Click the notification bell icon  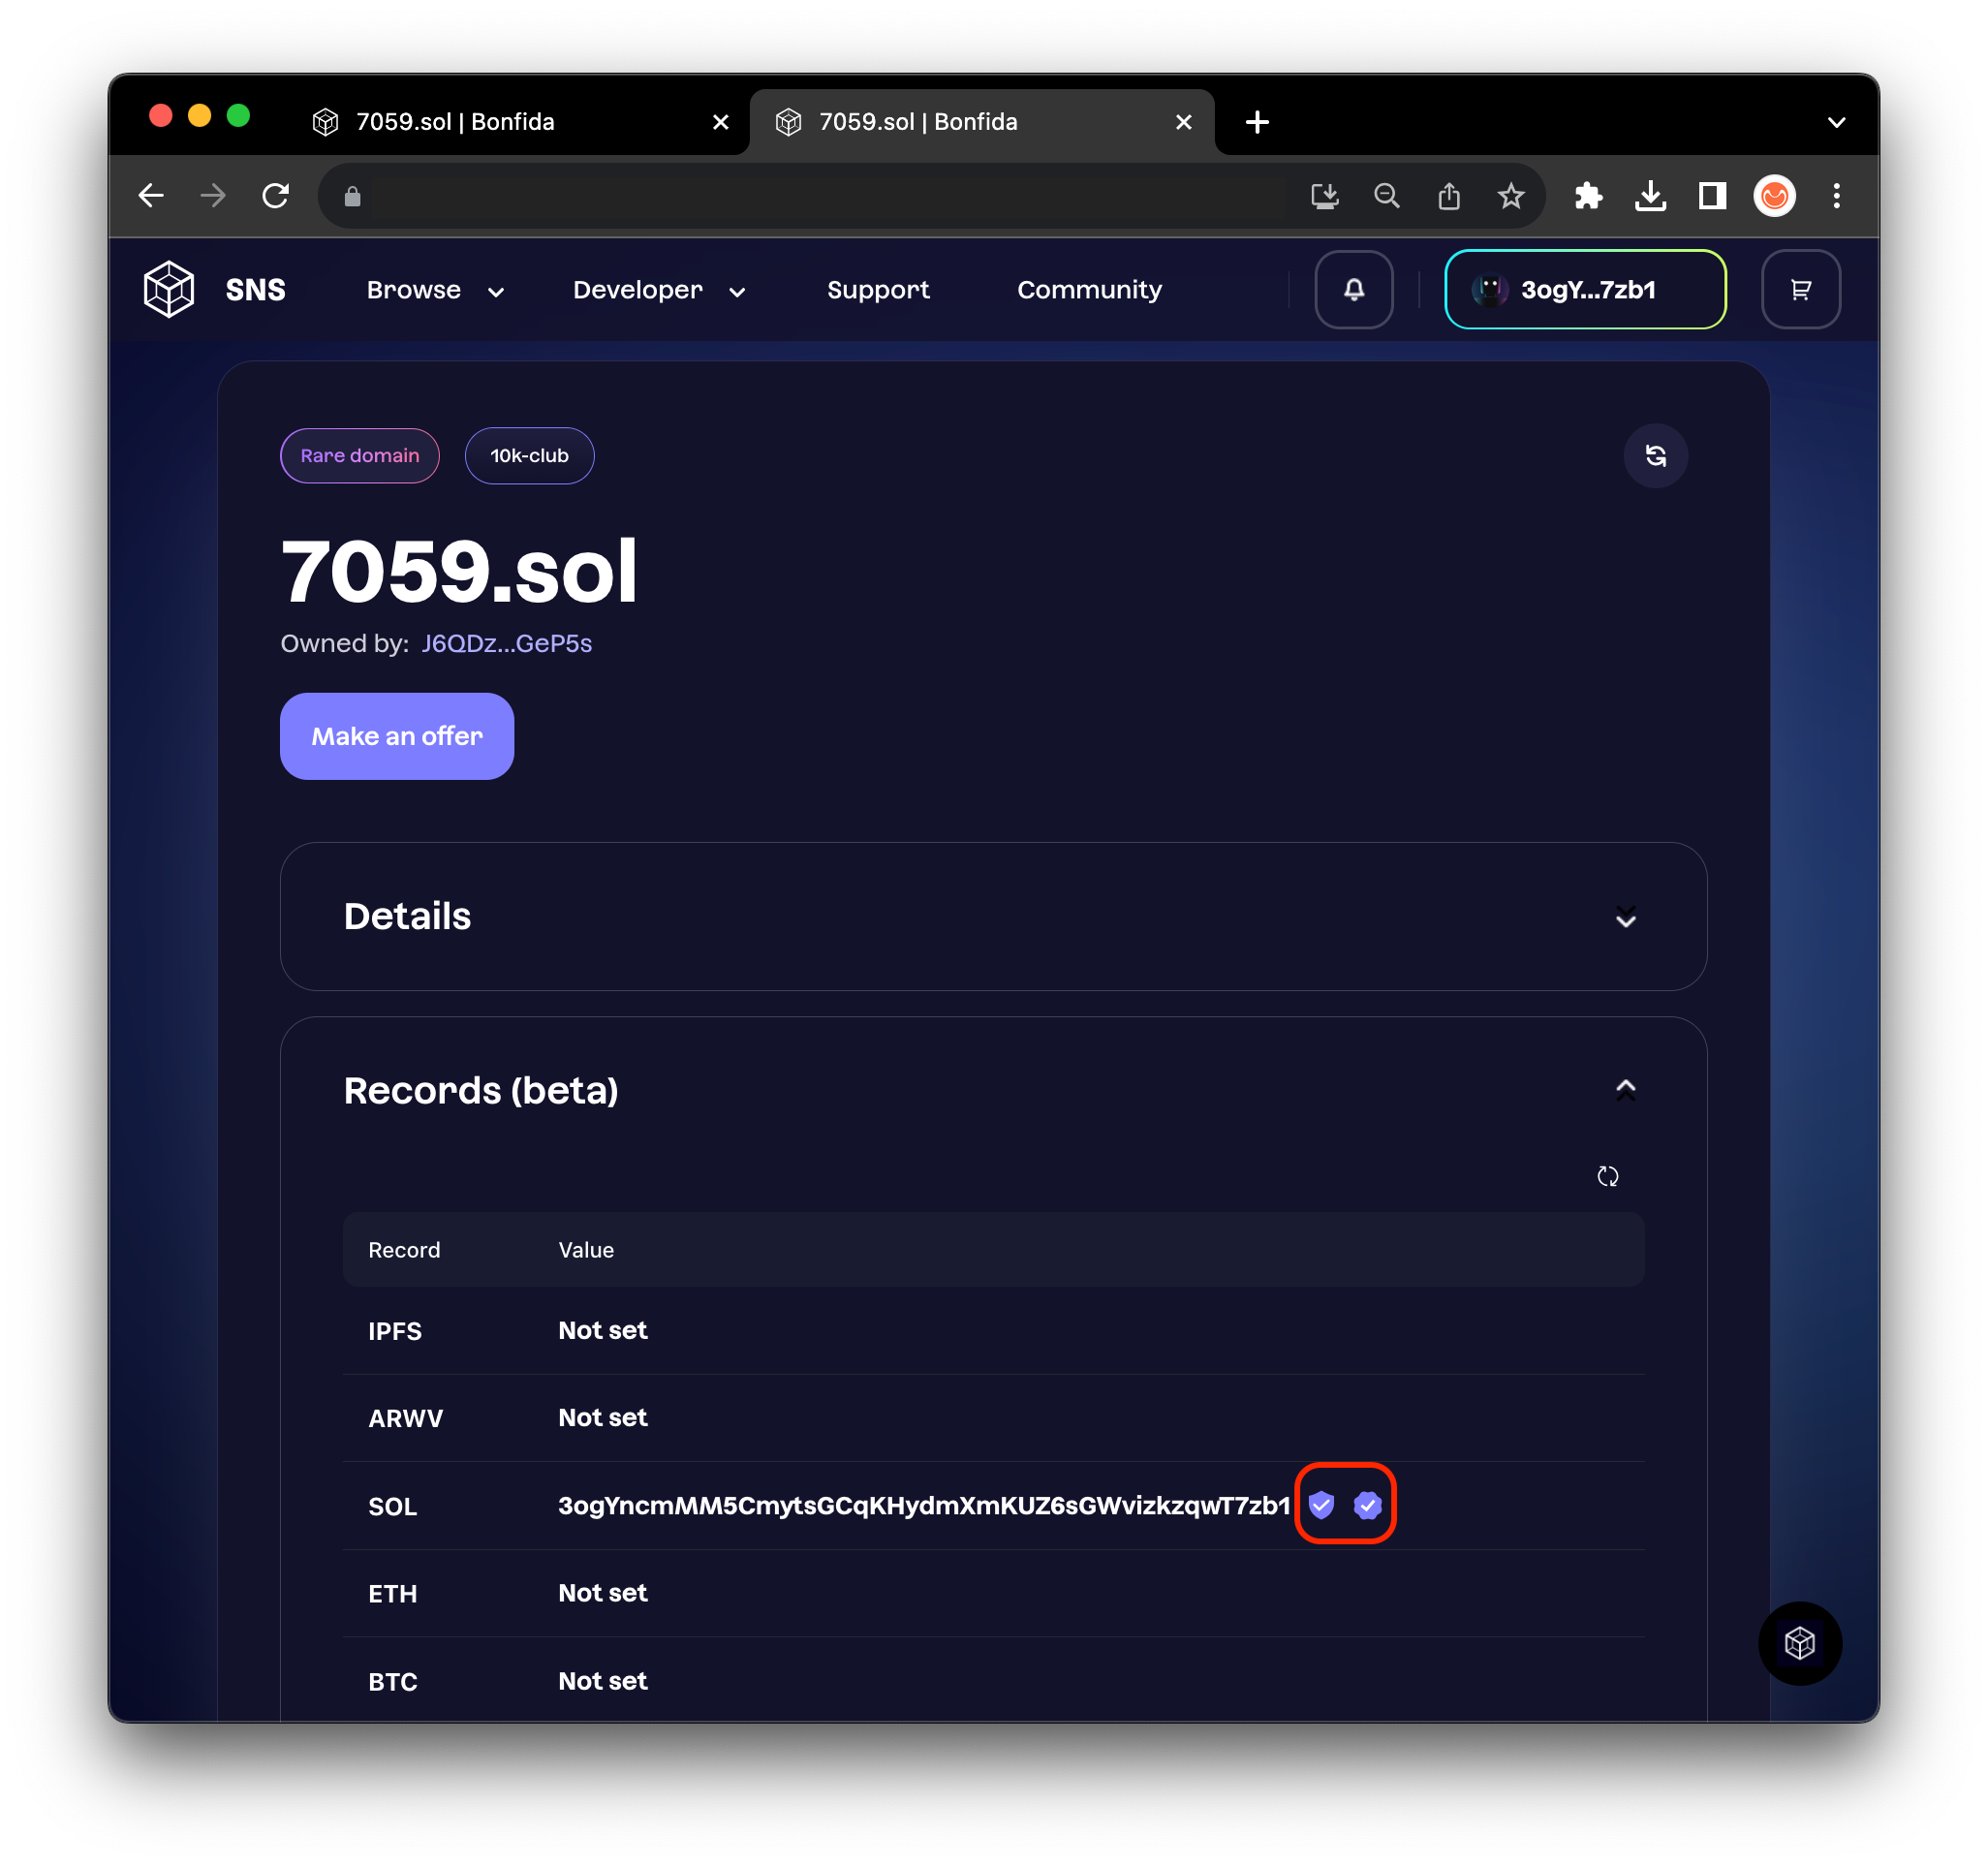[x=1353, y=290]
